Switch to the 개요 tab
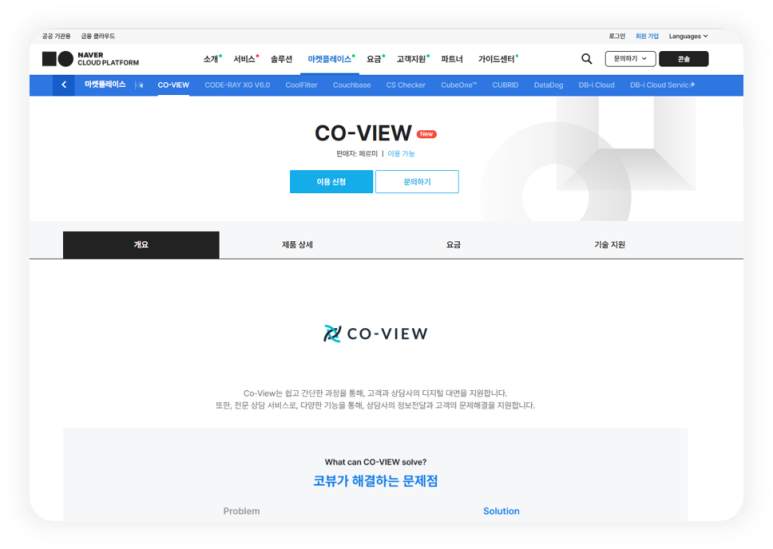 (141, 244)
